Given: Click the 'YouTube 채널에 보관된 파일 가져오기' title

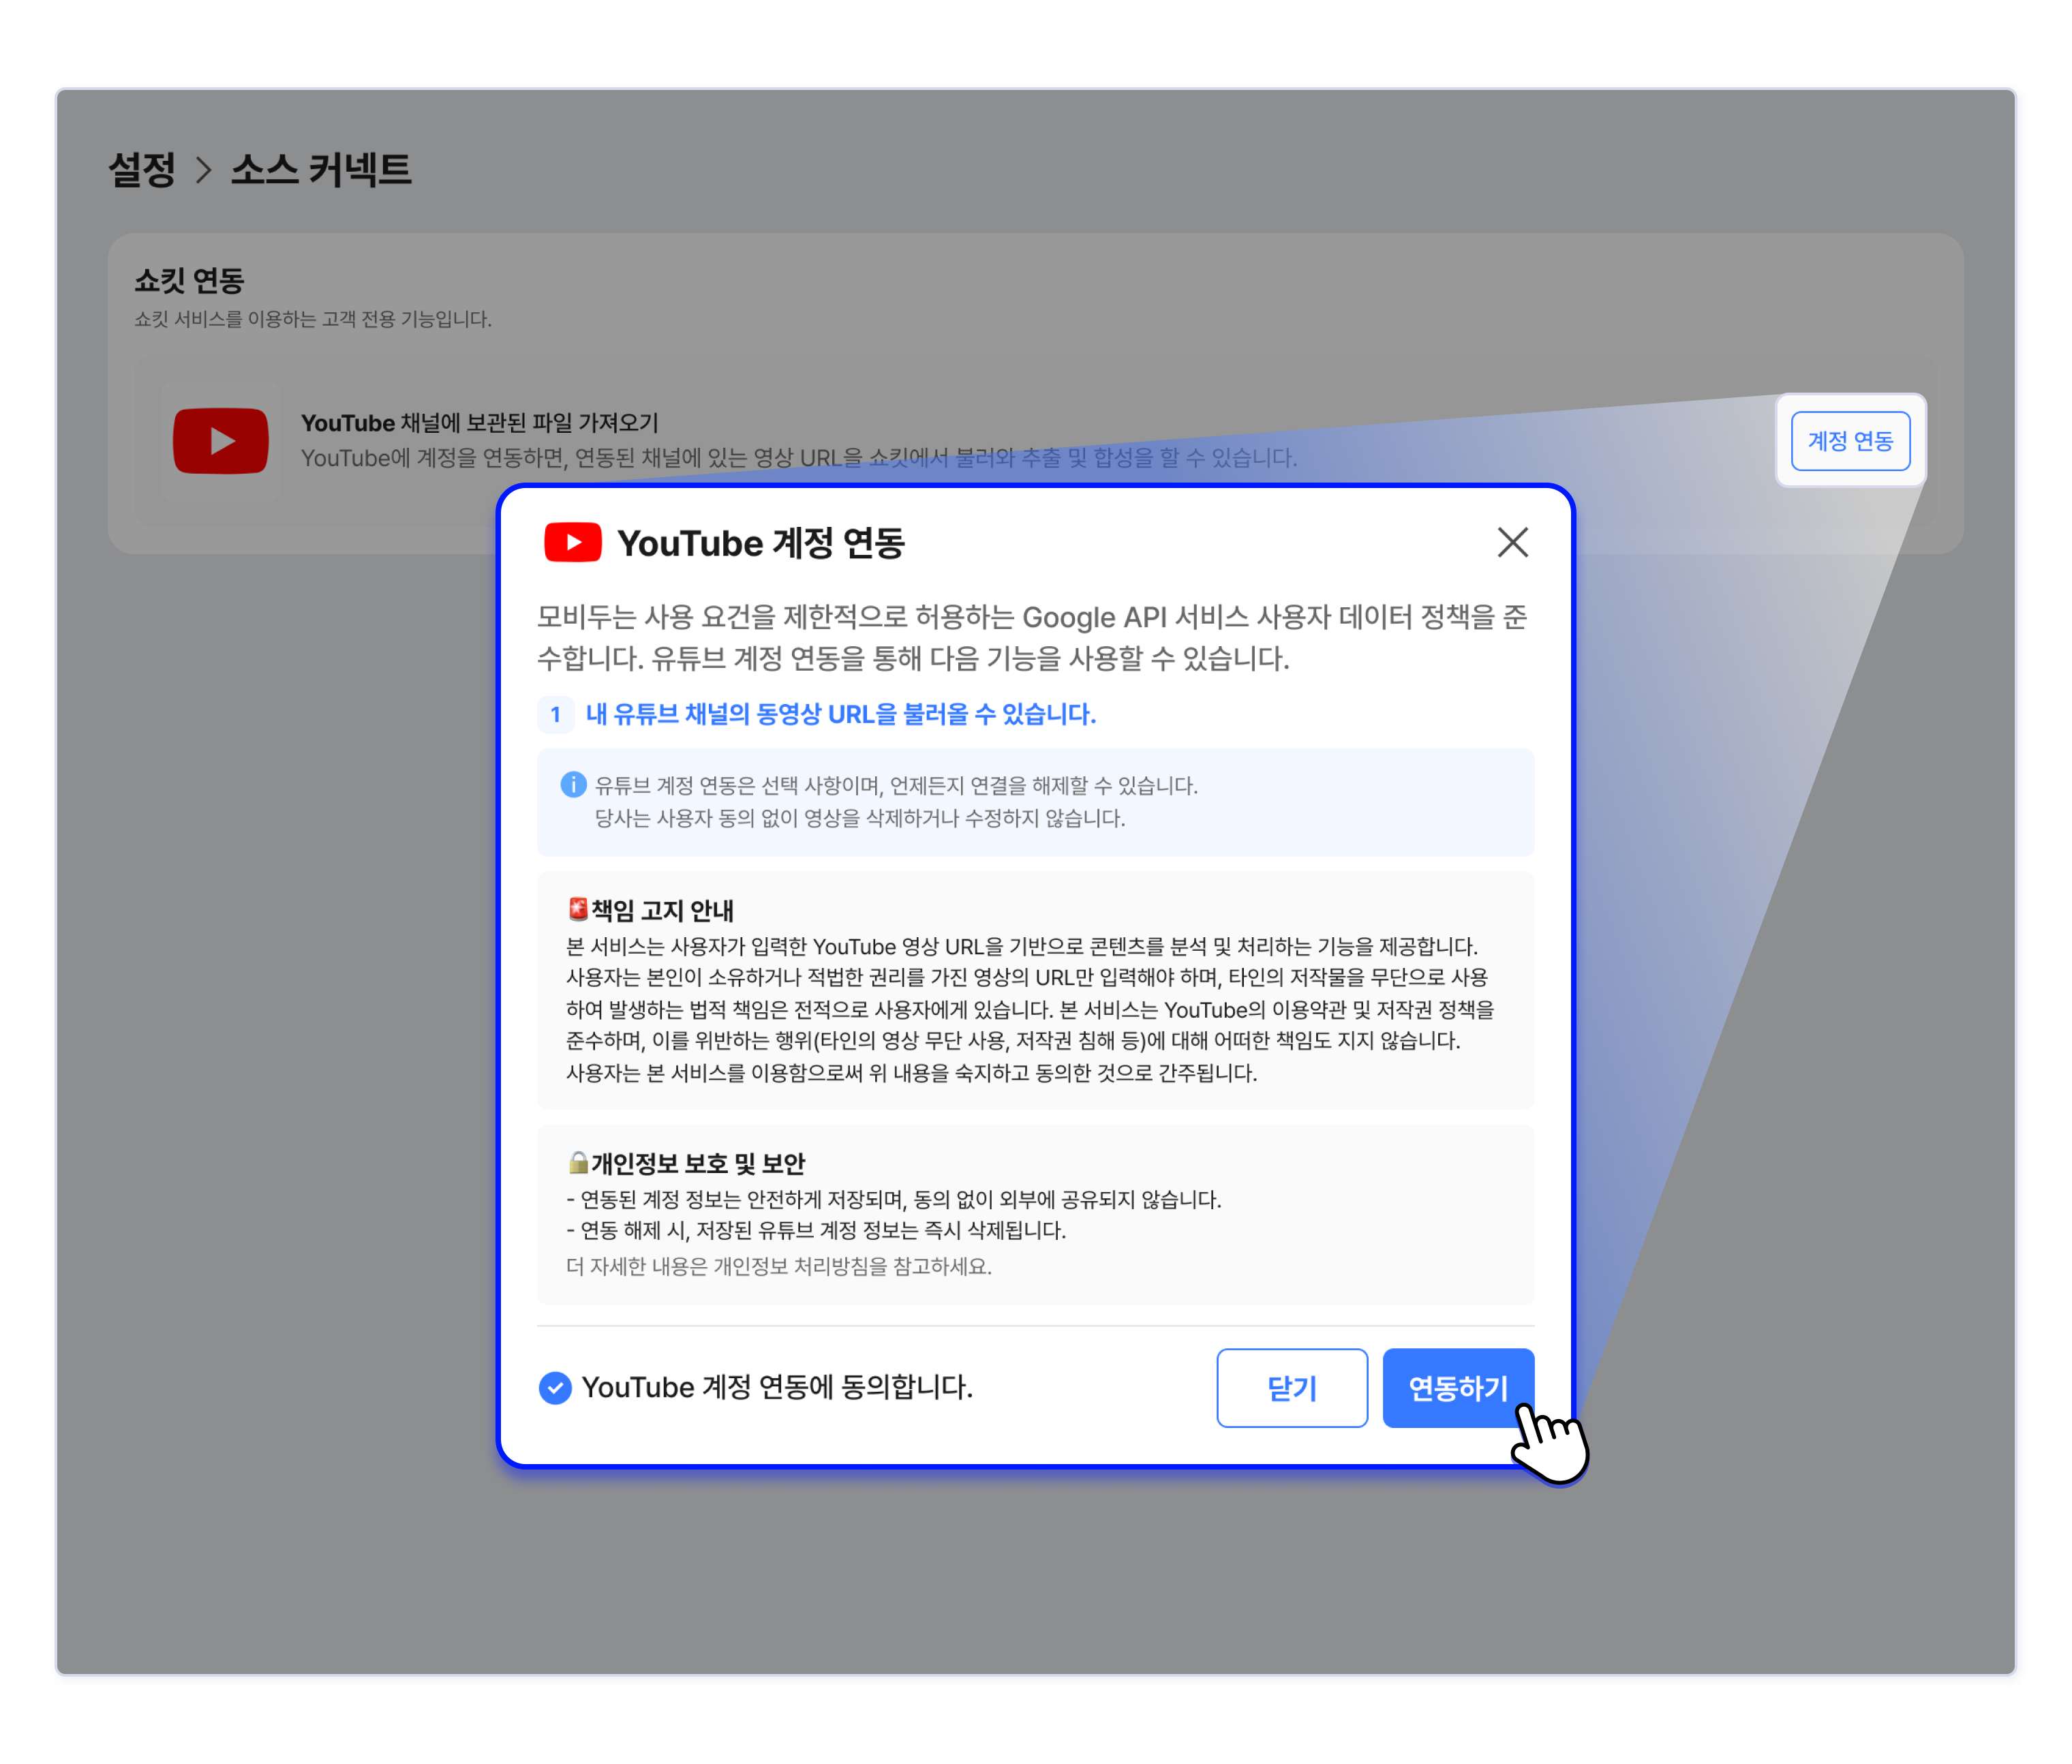Looking at the screenshot, I should tap(479, 423).
